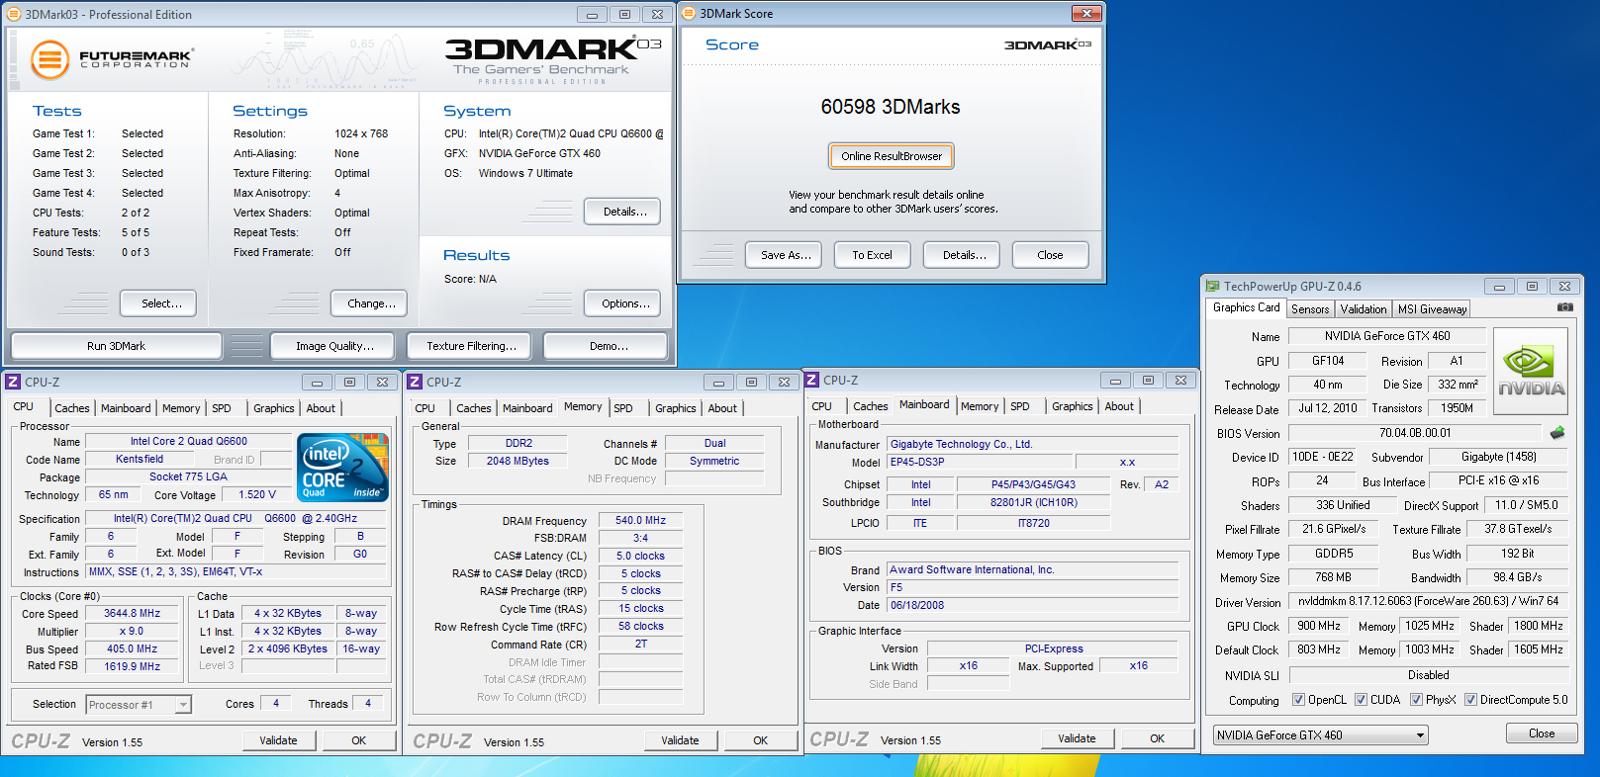
Task: Open About tab in Mainboard CPU-Z window
Action: tap(1119, 406)
